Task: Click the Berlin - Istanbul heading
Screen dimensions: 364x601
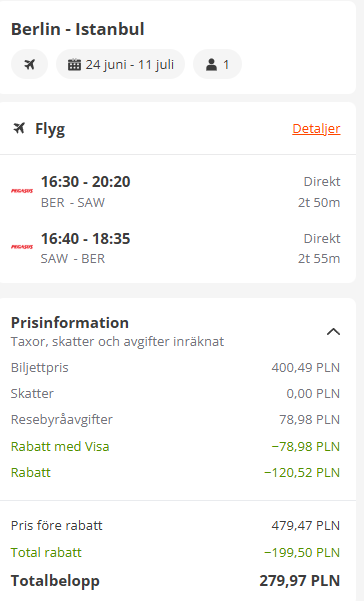Action: pos(78,29)
